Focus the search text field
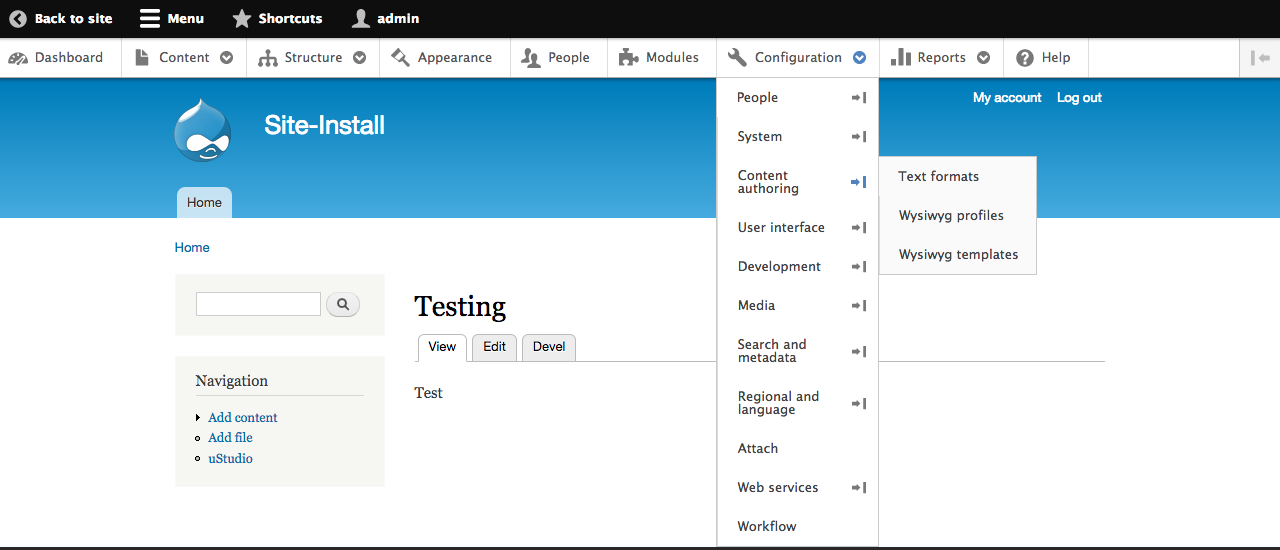The height and width of the screenshot is (550, 1280). tap(258, 304)
